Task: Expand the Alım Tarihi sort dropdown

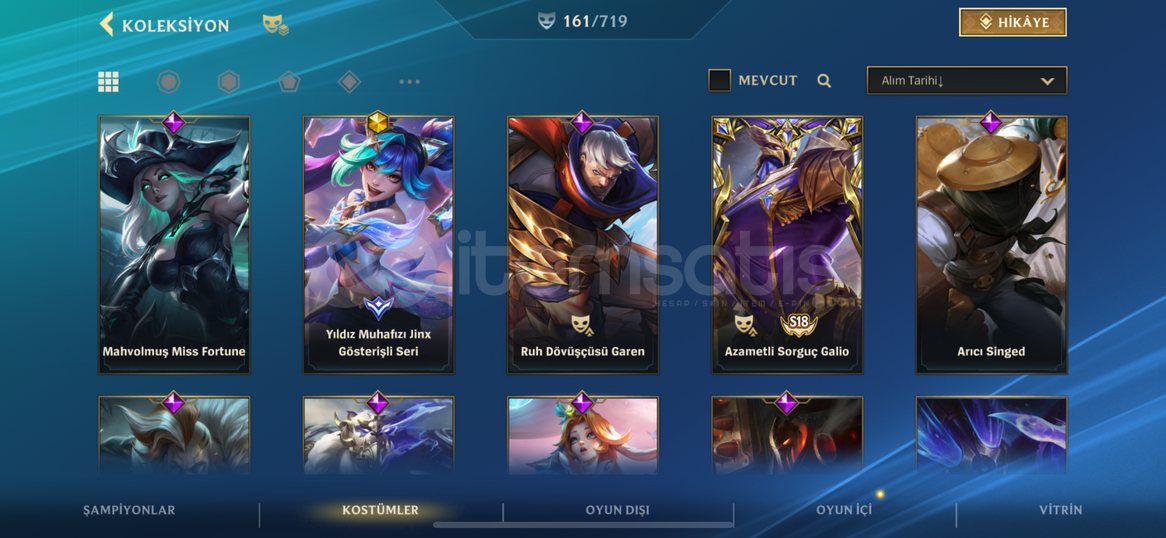Action: [967, 80]
